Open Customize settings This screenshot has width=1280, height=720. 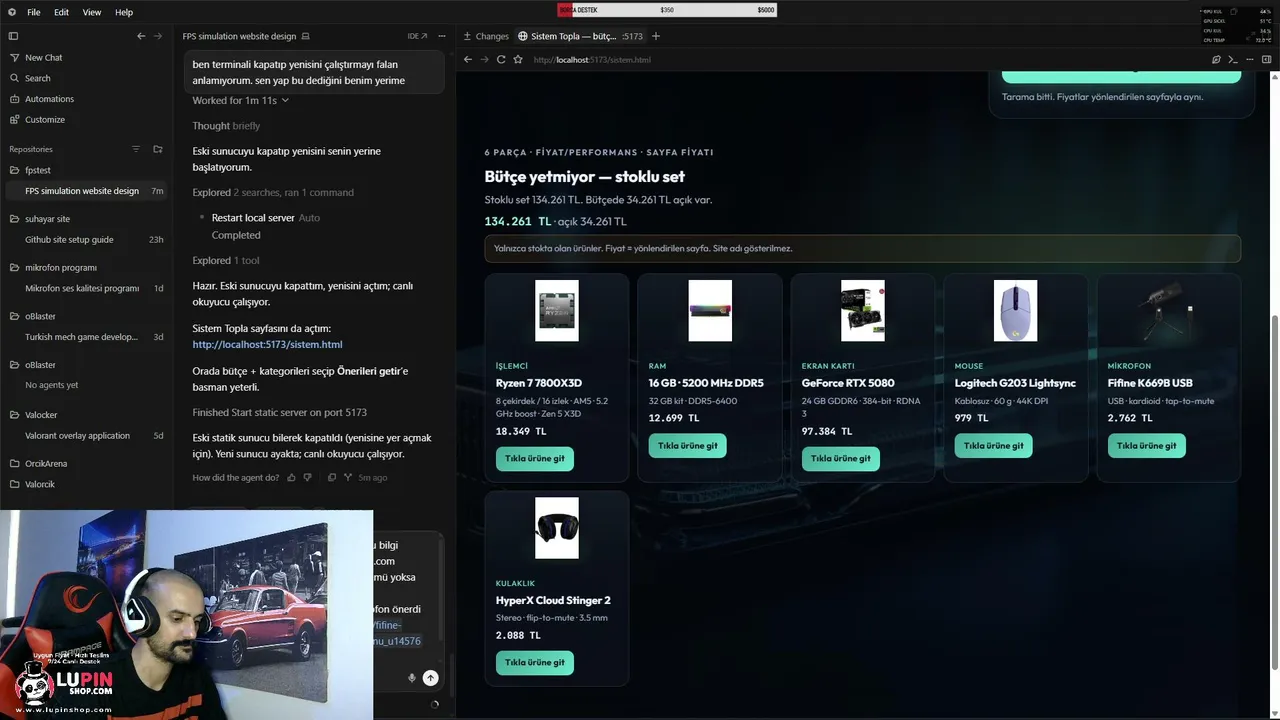(x=45, y=119)
